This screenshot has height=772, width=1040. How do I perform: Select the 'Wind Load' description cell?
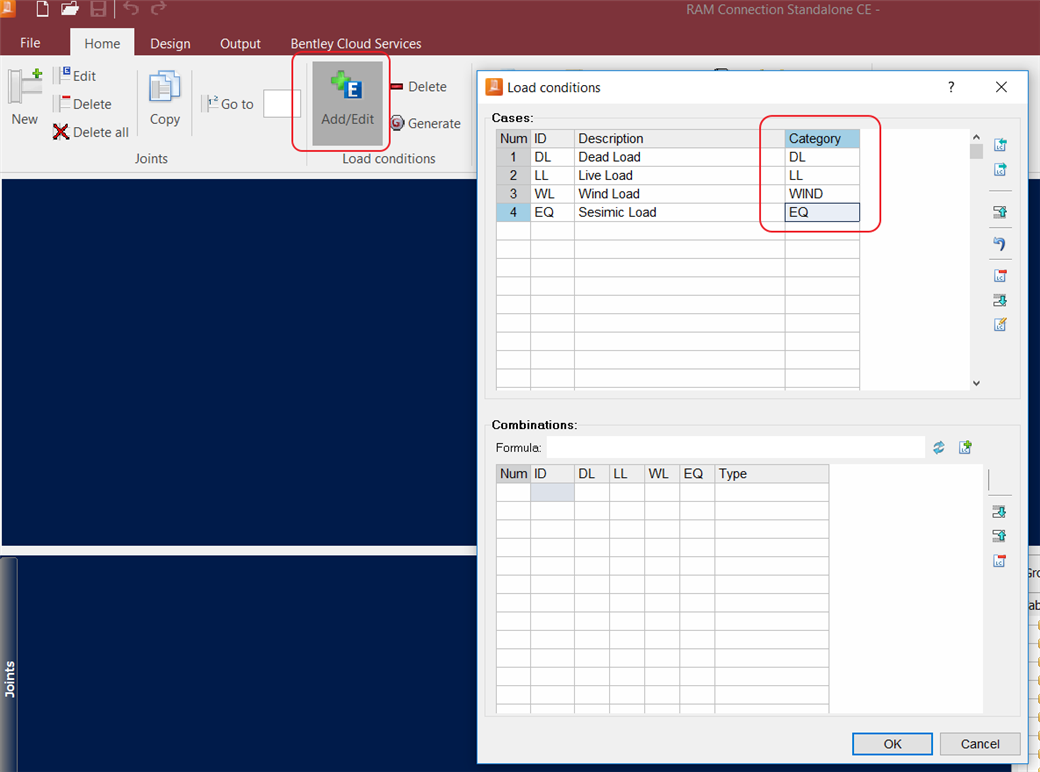(679, 194)
